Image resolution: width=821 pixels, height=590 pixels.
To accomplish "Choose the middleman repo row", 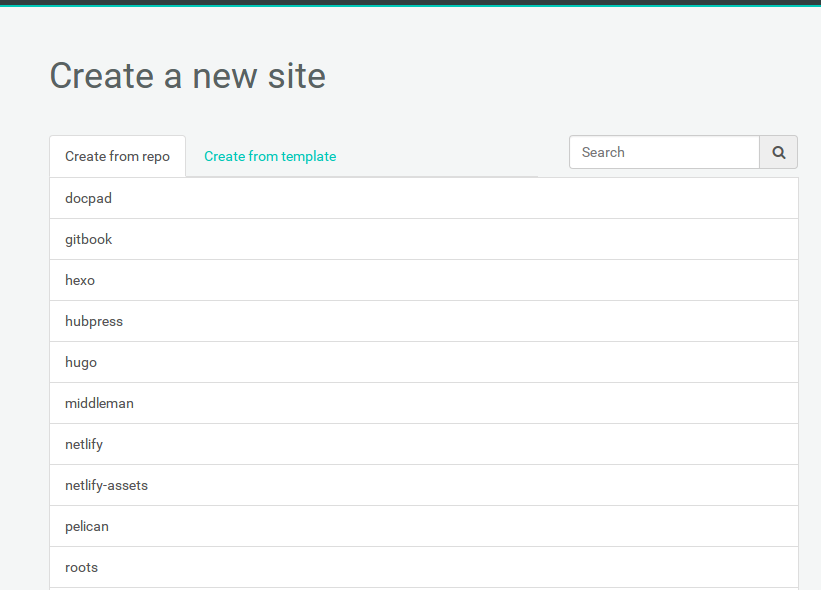I will [424, 403].
